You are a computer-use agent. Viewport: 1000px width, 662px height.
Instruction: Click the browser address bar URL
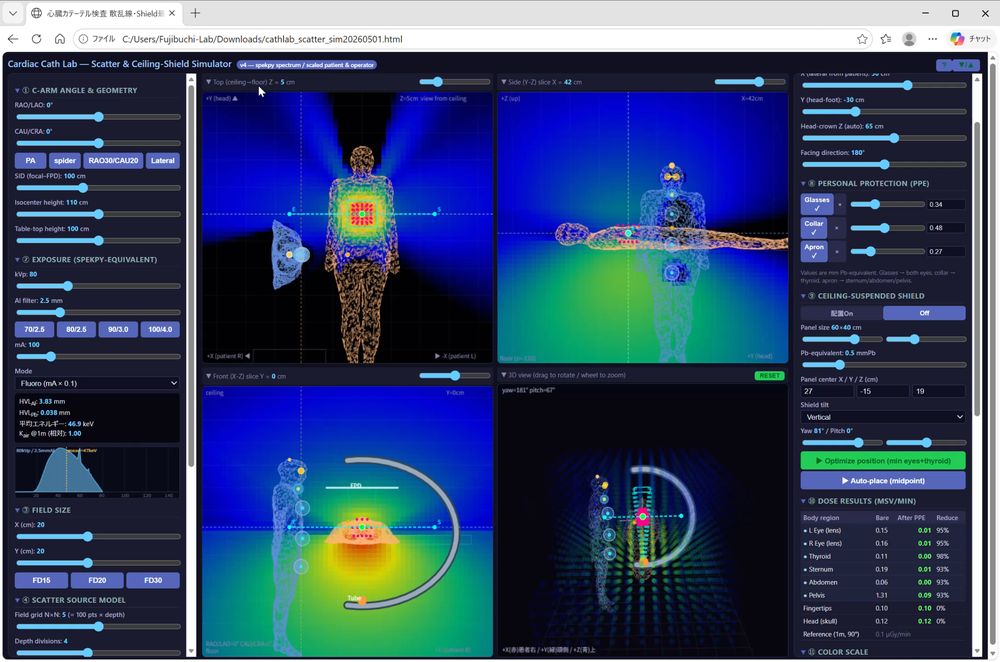pos(262,39)
